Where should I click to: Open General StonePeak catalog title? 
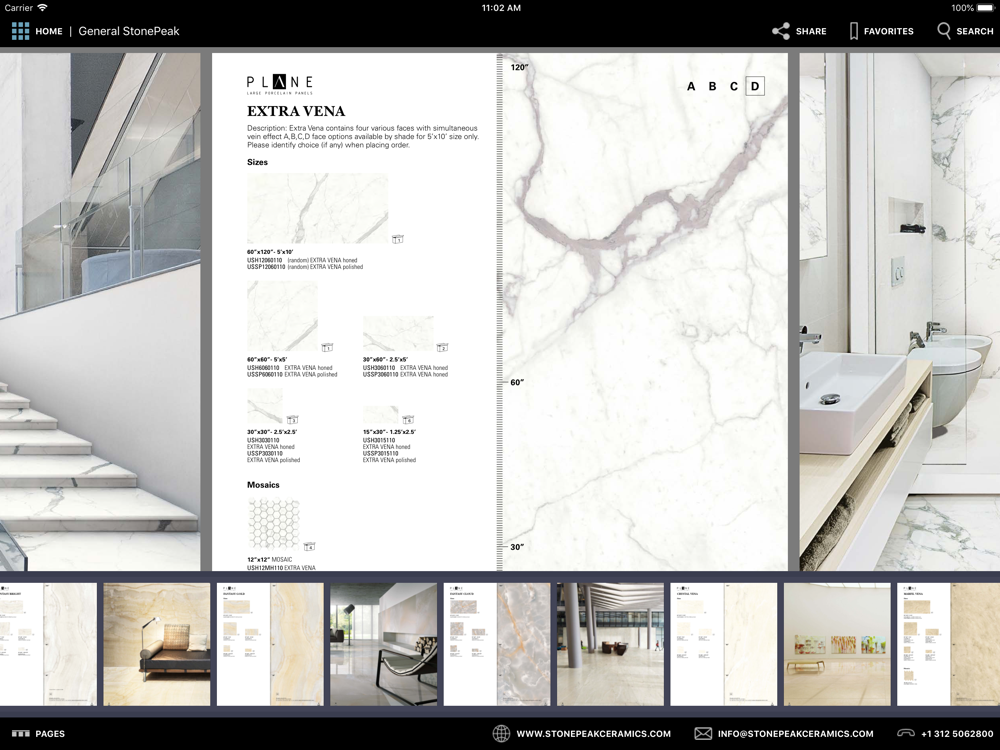[x=129, y=31]
